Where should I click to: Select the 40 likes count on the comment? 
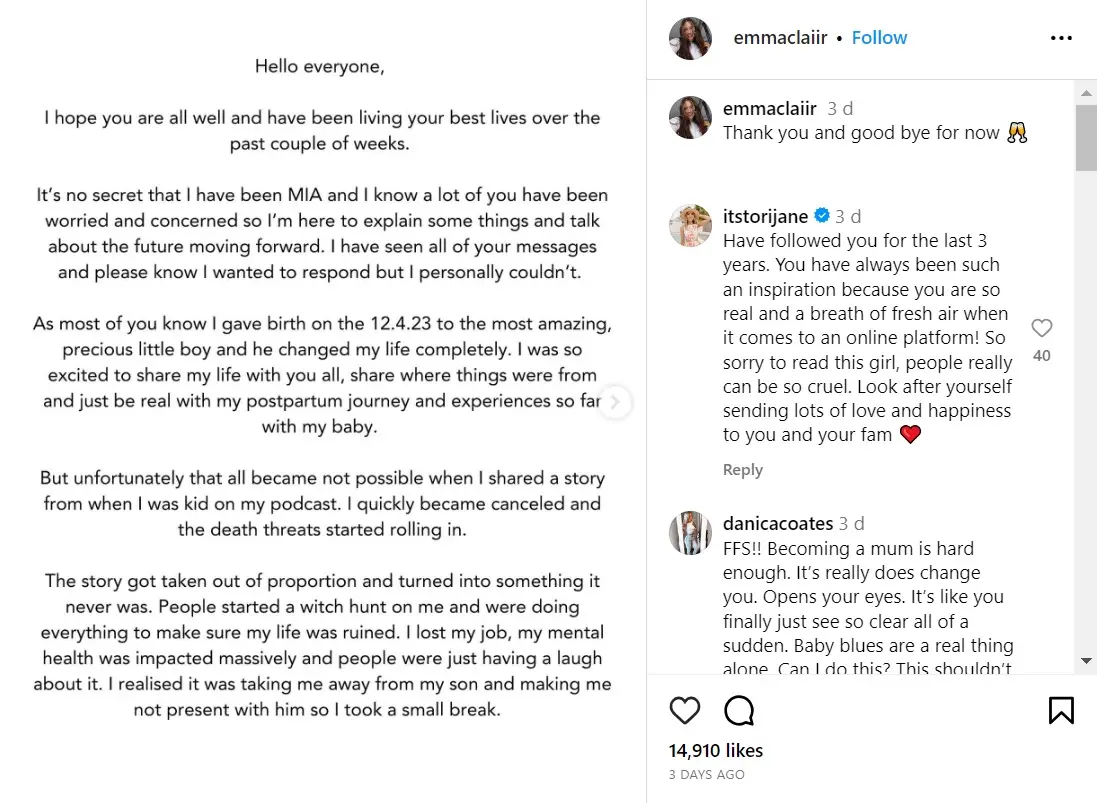click(x=1042, y=355)
